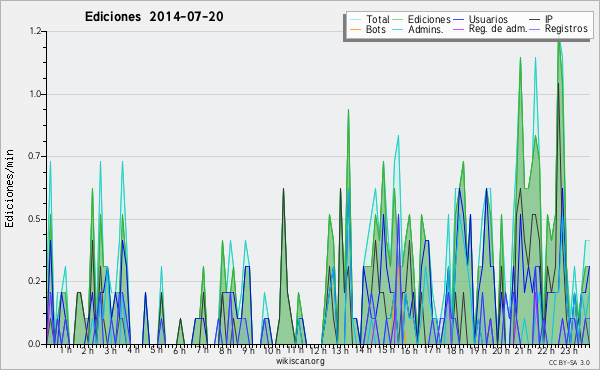Click the 'Reg. de adm.' legend entry
Image resolution: width=600 pixels, height=370 pixels.
(498, 29)
